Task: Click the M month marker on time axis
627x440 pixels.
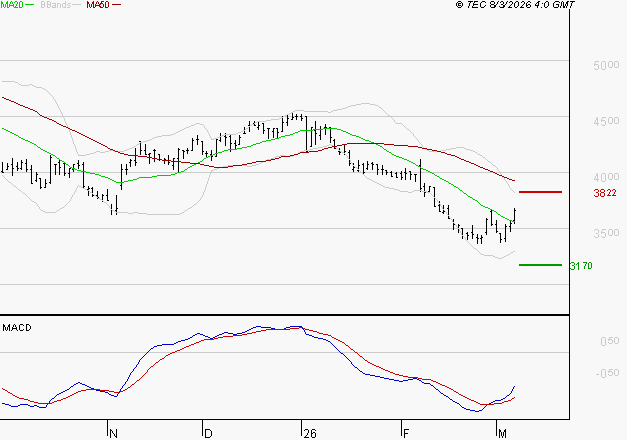Action: (x=502, y=434)
